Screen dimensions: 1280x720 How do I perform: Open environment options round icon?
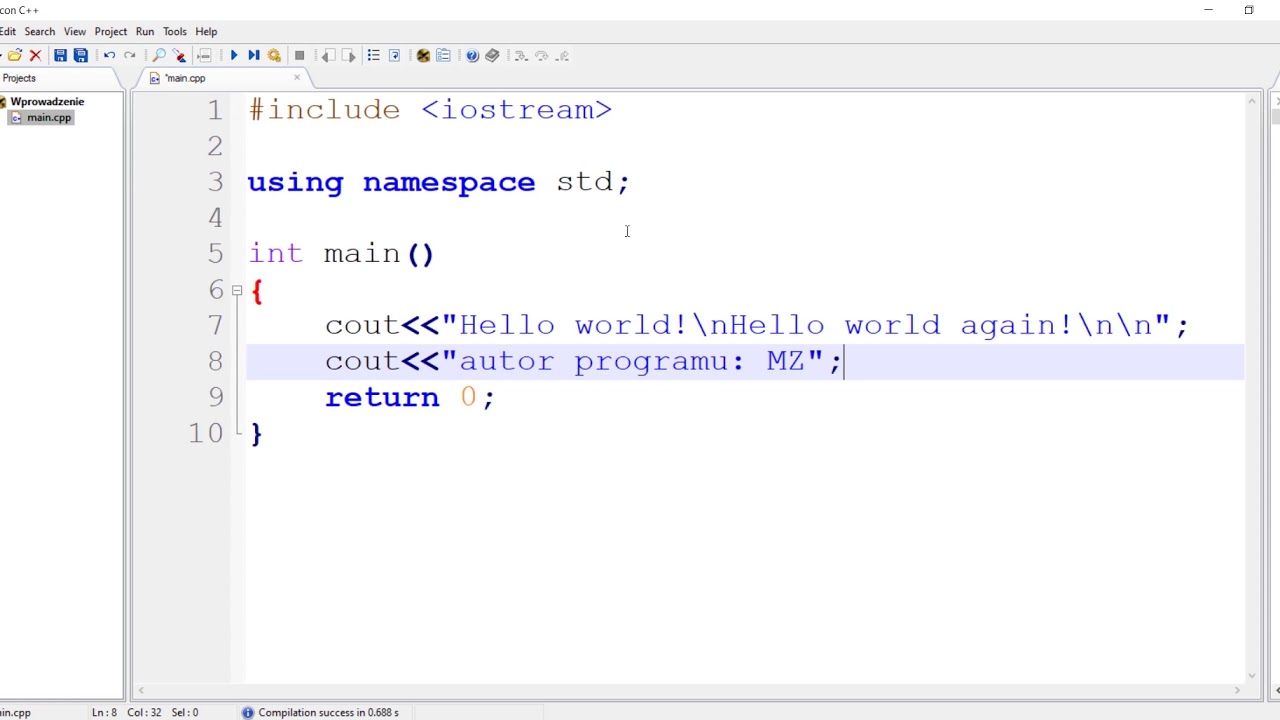click(x=423, y=56)
